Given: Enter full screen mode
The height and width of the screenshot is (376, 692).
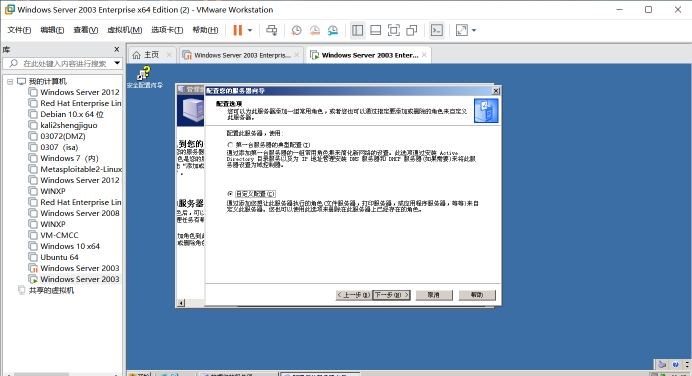Looking at the screenshot, I should click(394, 30).
